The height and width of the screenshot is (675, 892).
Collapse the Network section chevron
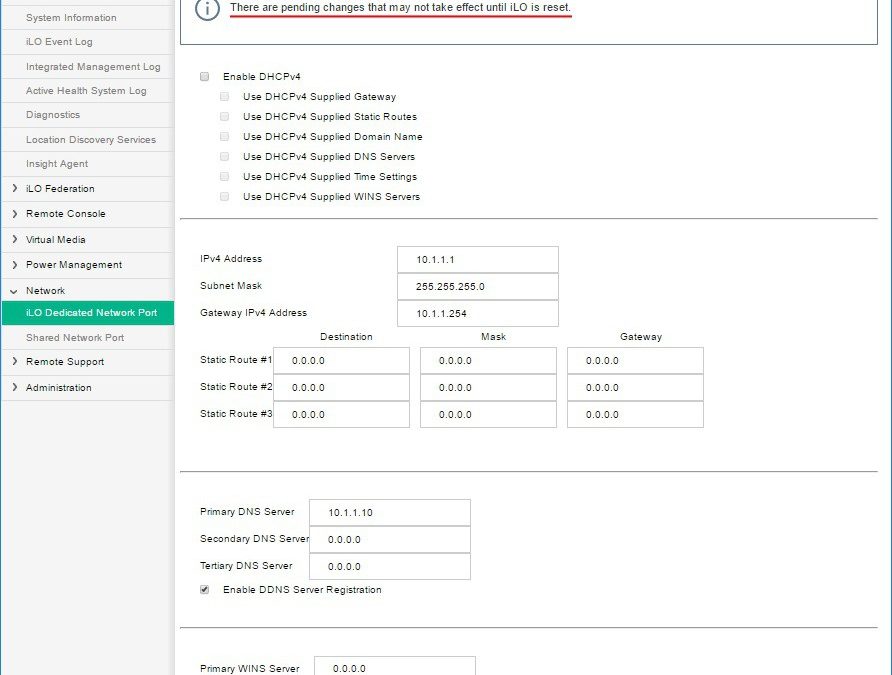14,291
